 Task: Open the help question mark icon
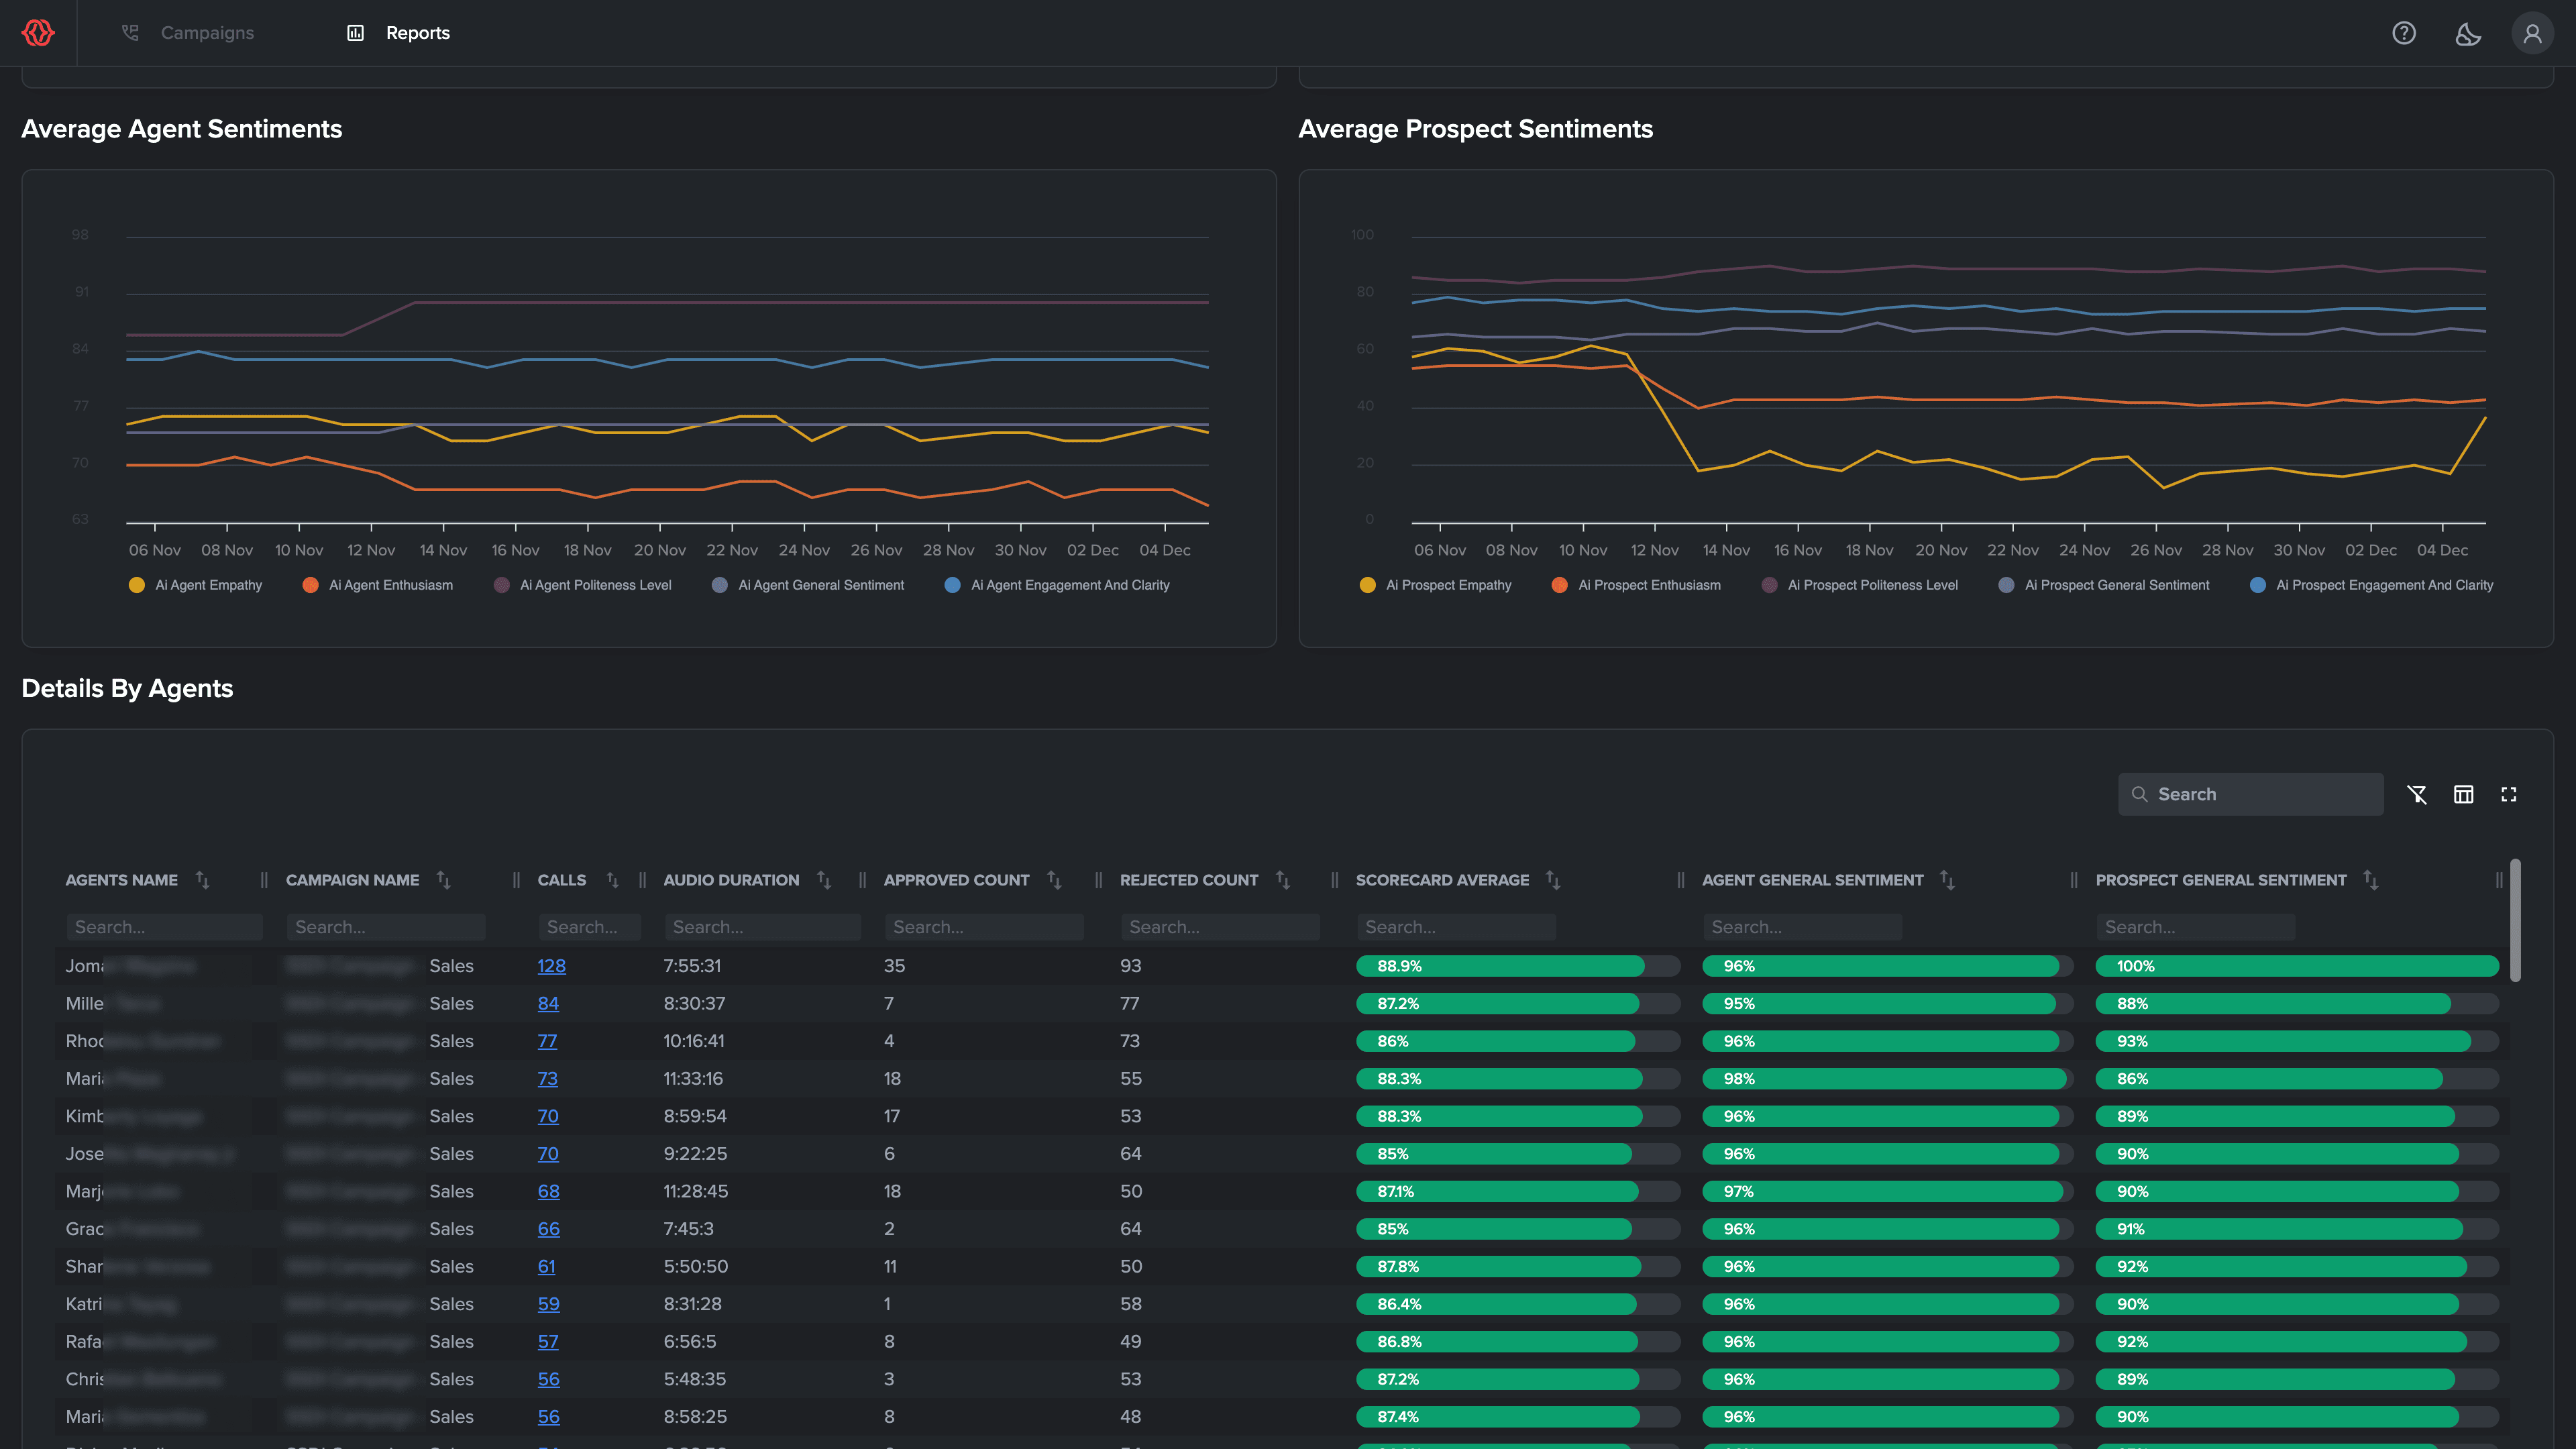(2404, 33)
